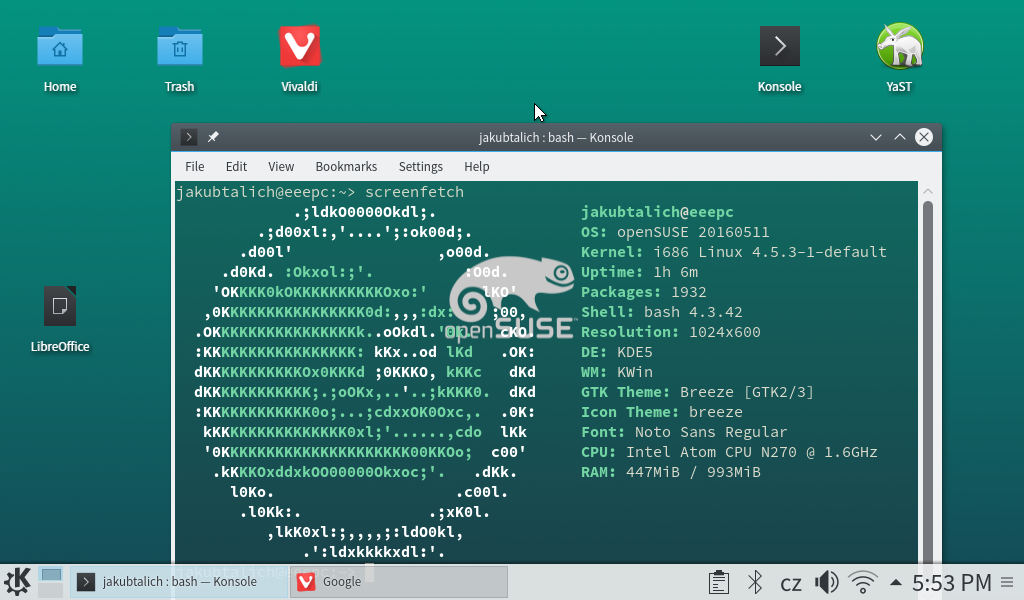Close the Konsole window
Image resolution: width=1024 pixels, height=600 pixels.
[923, 137]
